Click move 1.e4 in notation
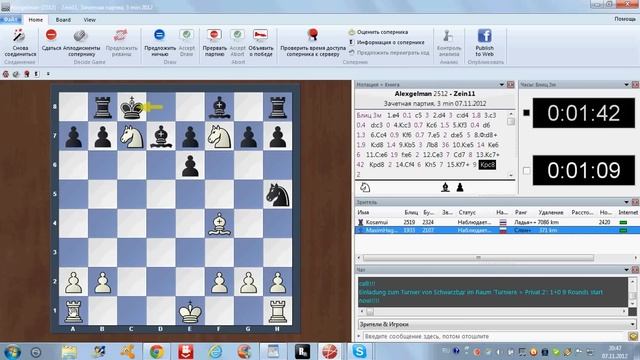640x360 pixels. click(393, 116)
